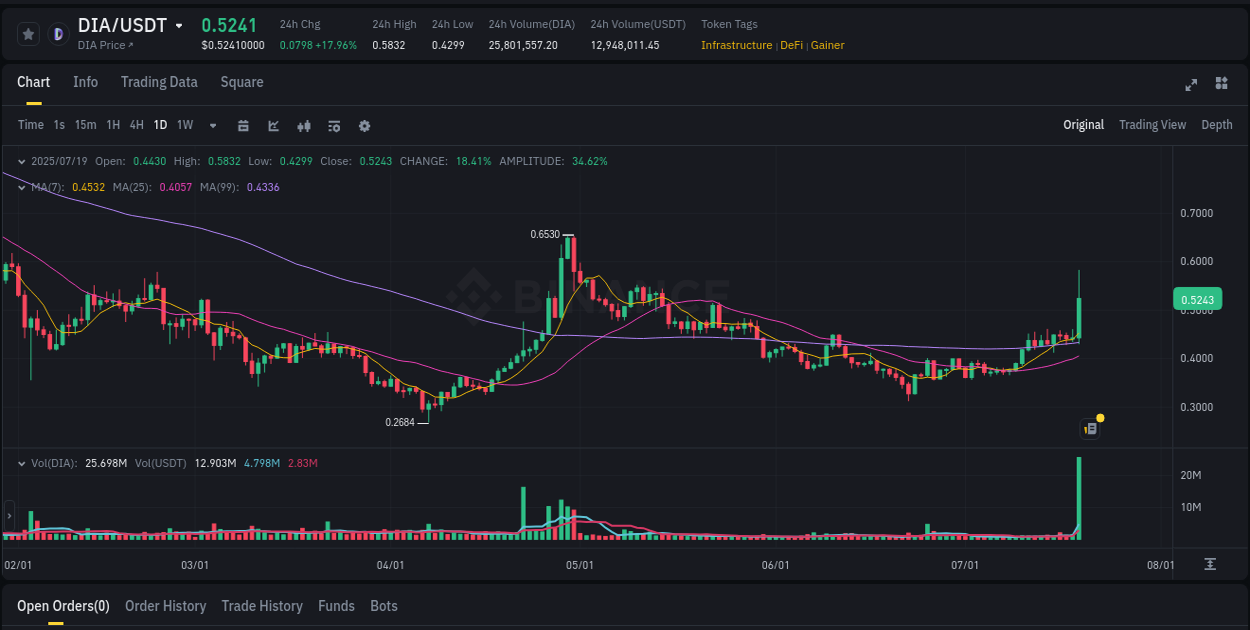
Task: Click the DIA Price link
Action: click(x=105, y=46)
